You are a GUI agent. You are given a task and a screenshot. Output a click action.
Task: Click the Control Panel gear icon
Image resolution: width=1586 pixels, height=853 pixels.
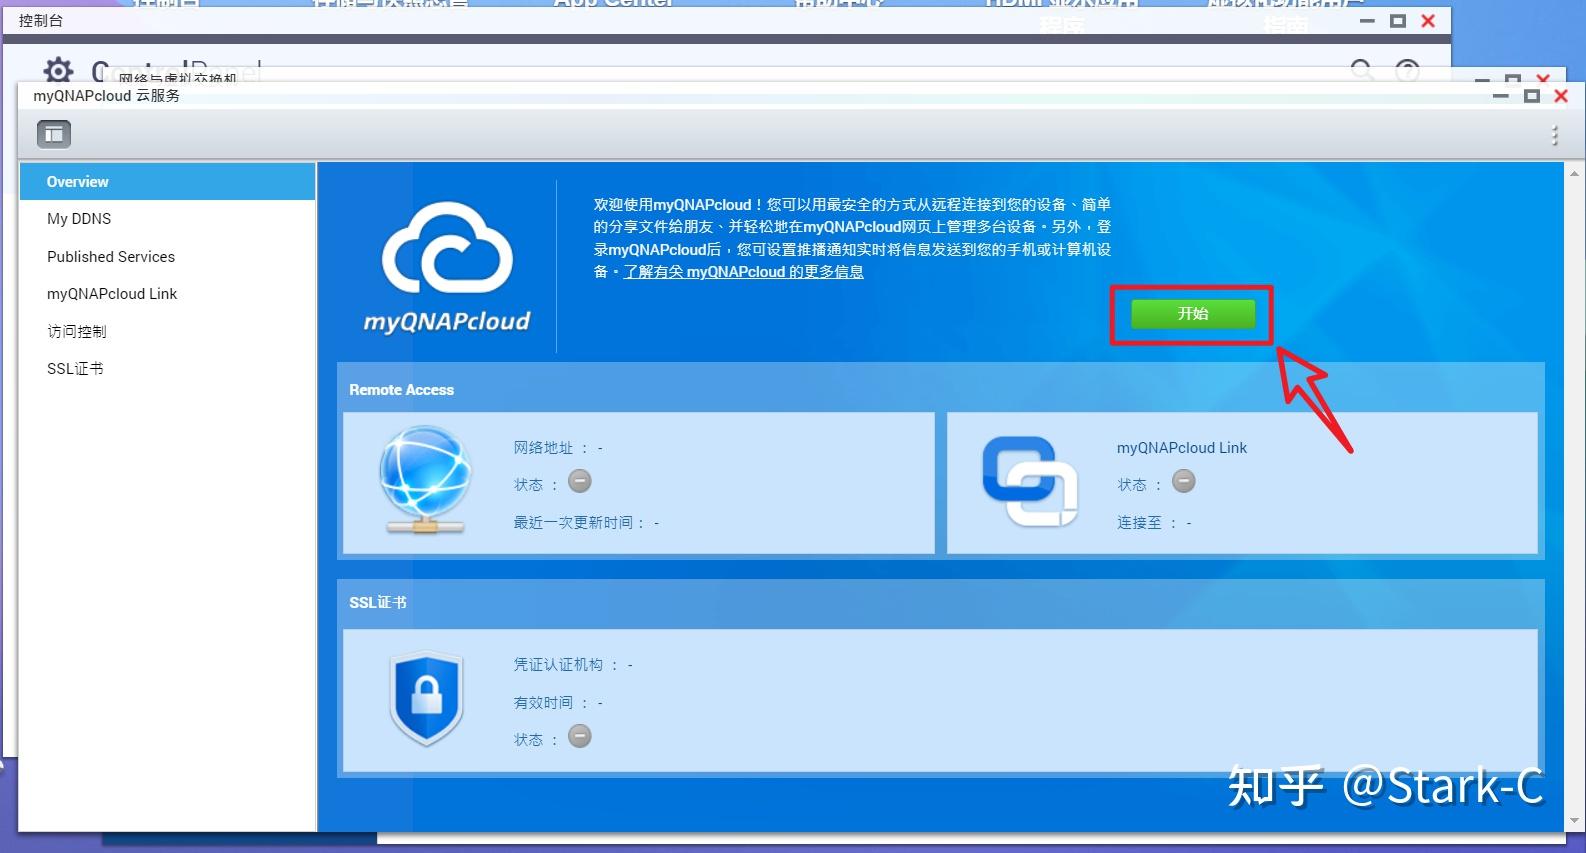click(x=58, y=70)
